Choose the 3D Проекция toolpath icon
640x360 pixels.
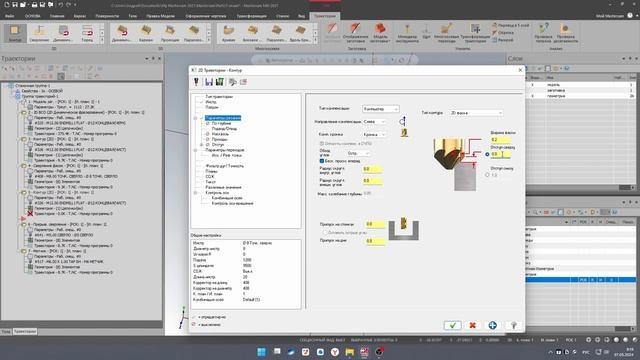coord(170,33)
